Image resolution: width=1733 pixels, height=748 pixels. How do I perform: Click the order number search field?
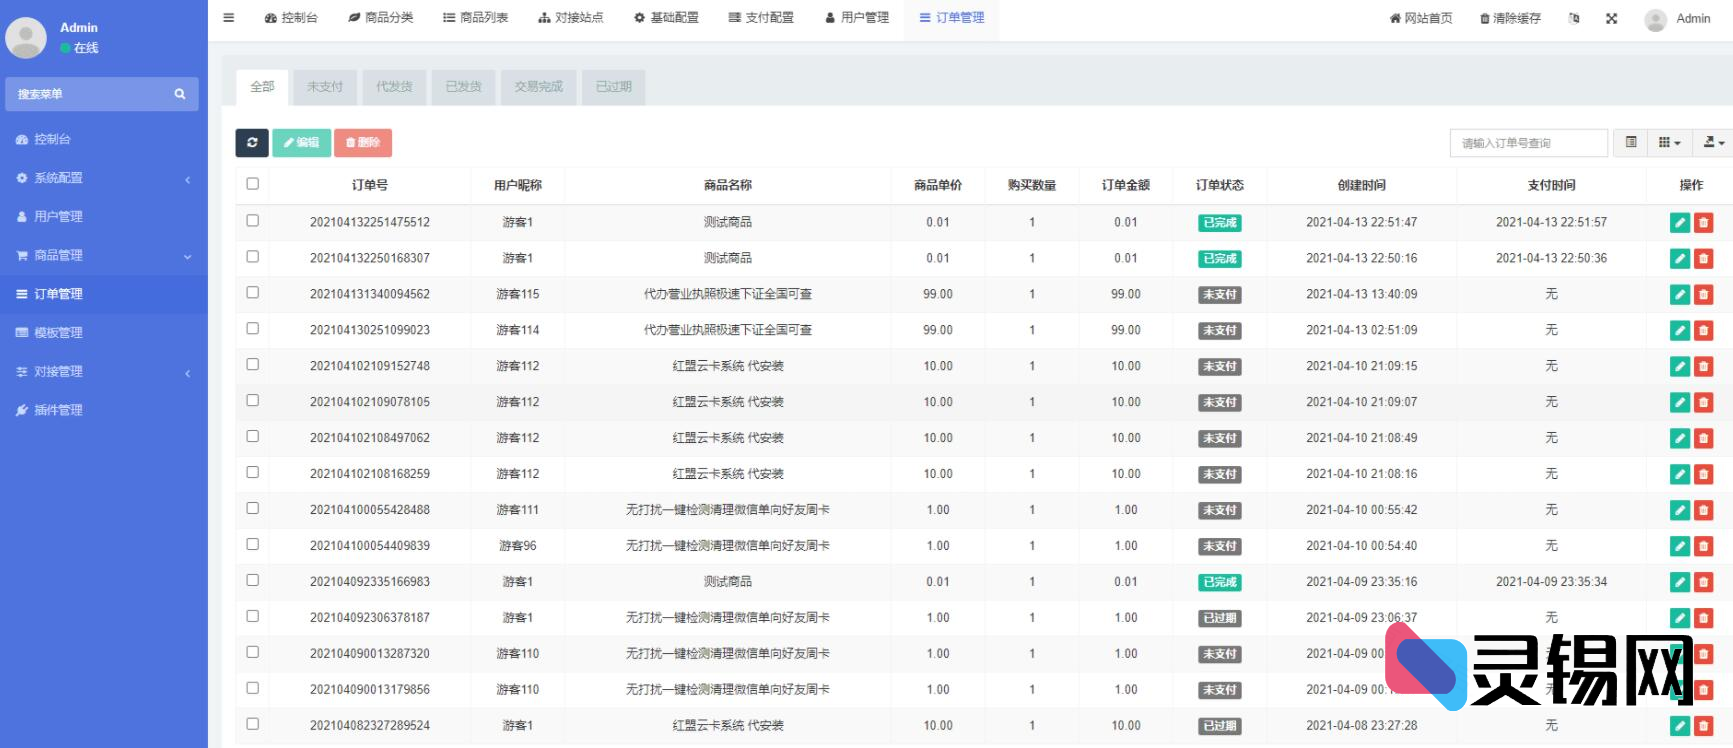tap(1528, 143)
